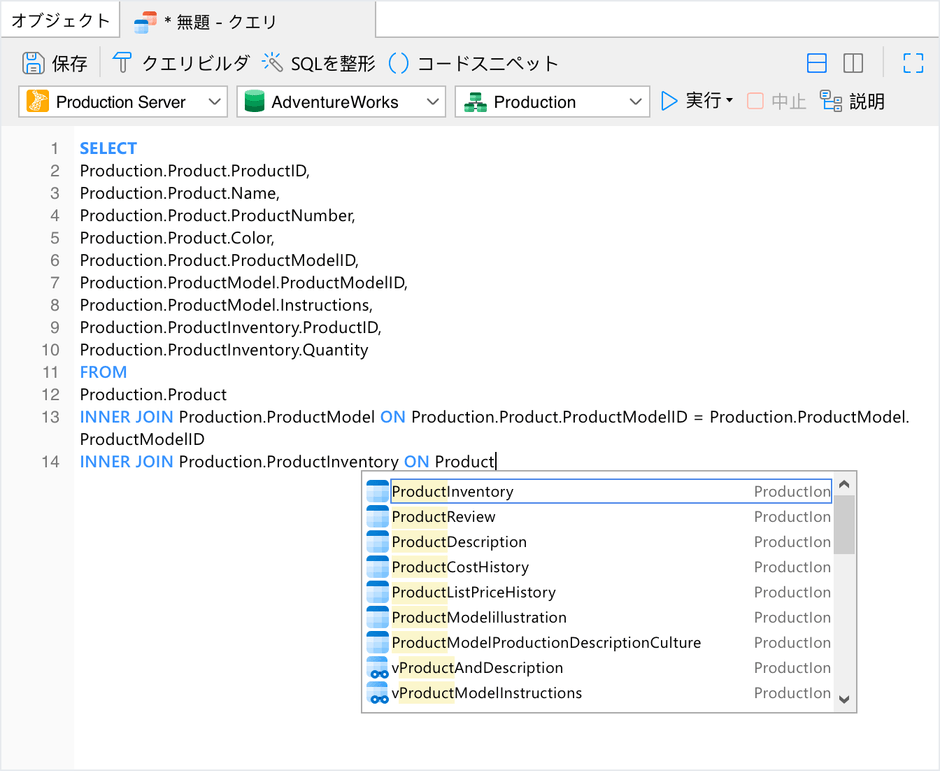This screenshot has width=940, height=771.
Task: Click the 説明 explain icon
Action: (x=830, y=101)
